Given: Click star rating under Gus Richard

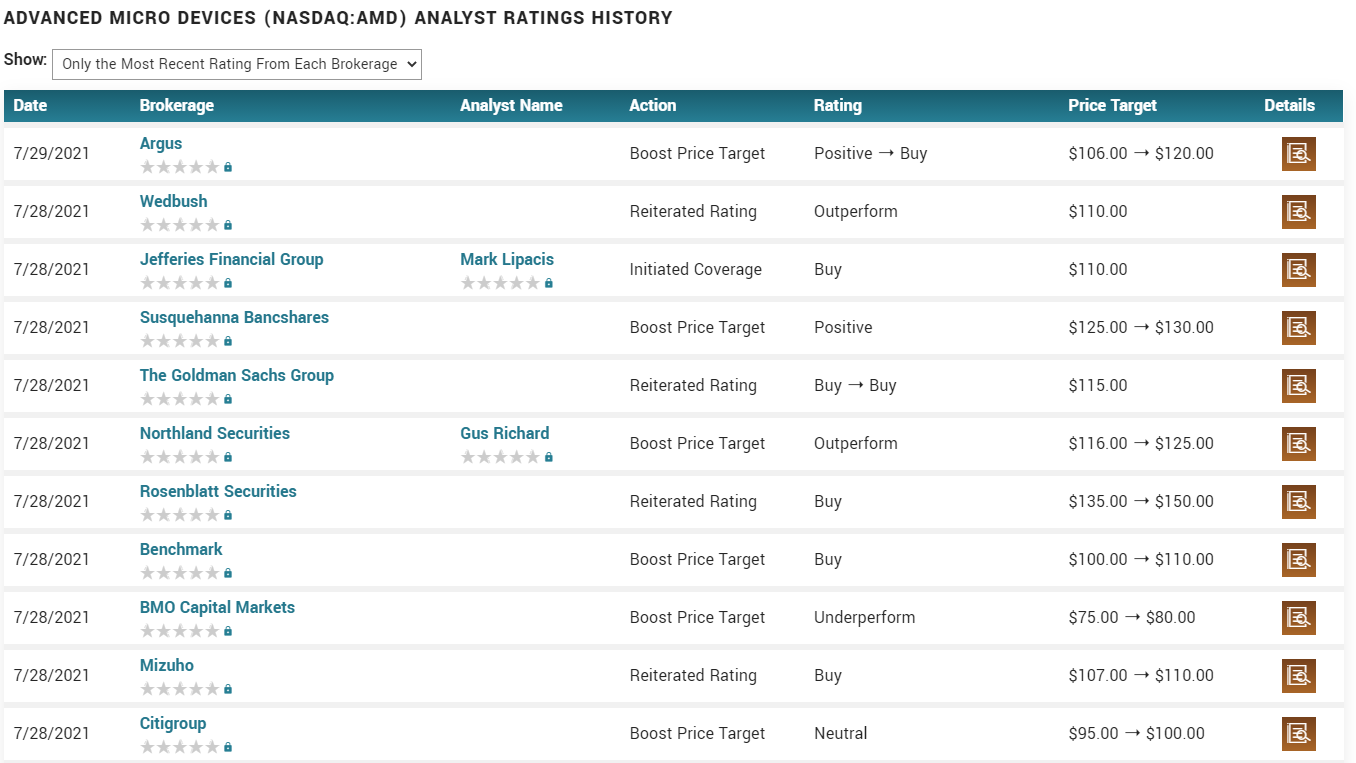Looking at the screenshot, I should tap(500, 457).
